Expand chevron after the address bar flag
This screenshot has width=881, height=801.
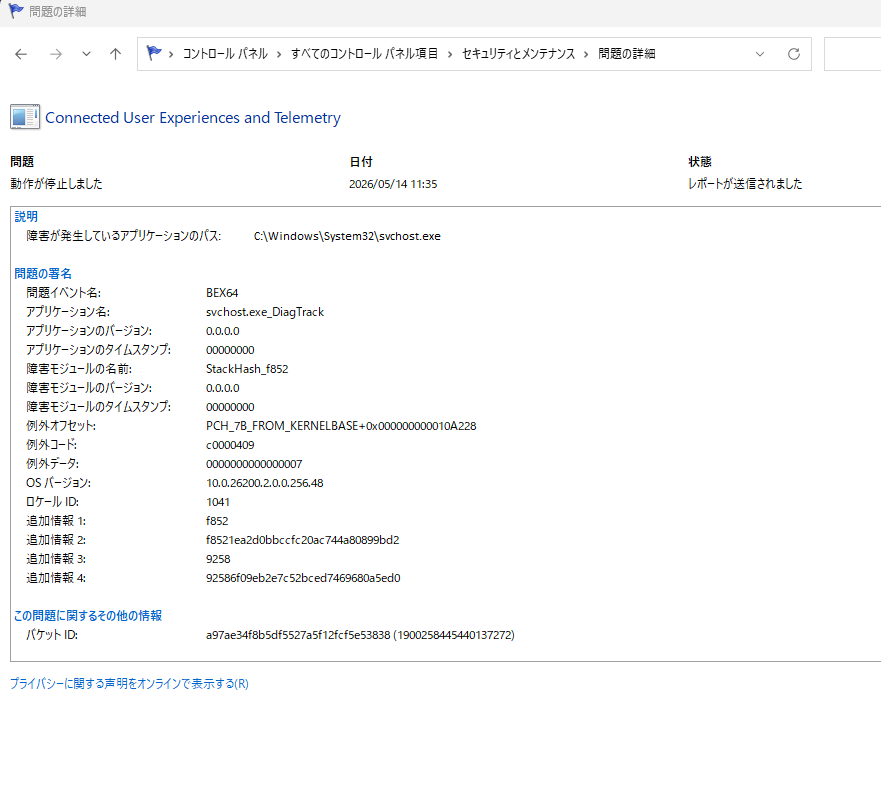171,54
